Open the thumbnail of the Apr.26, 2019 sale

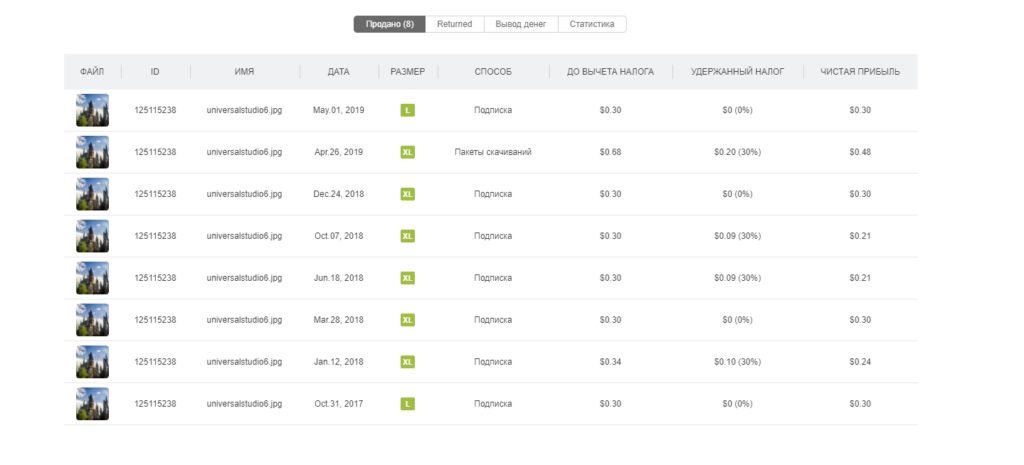tap(92, 152)
